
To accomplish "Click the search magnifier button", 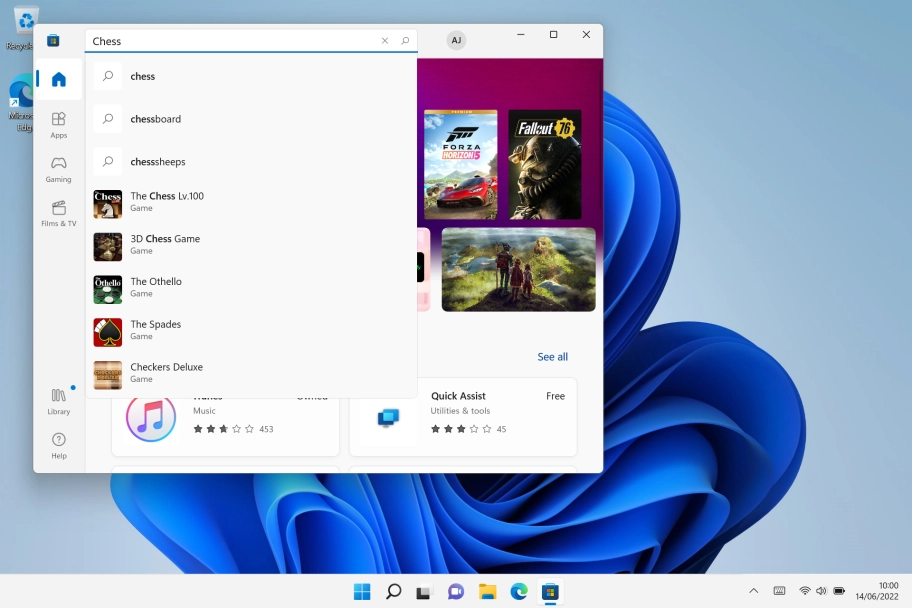I will click(405, 41).
